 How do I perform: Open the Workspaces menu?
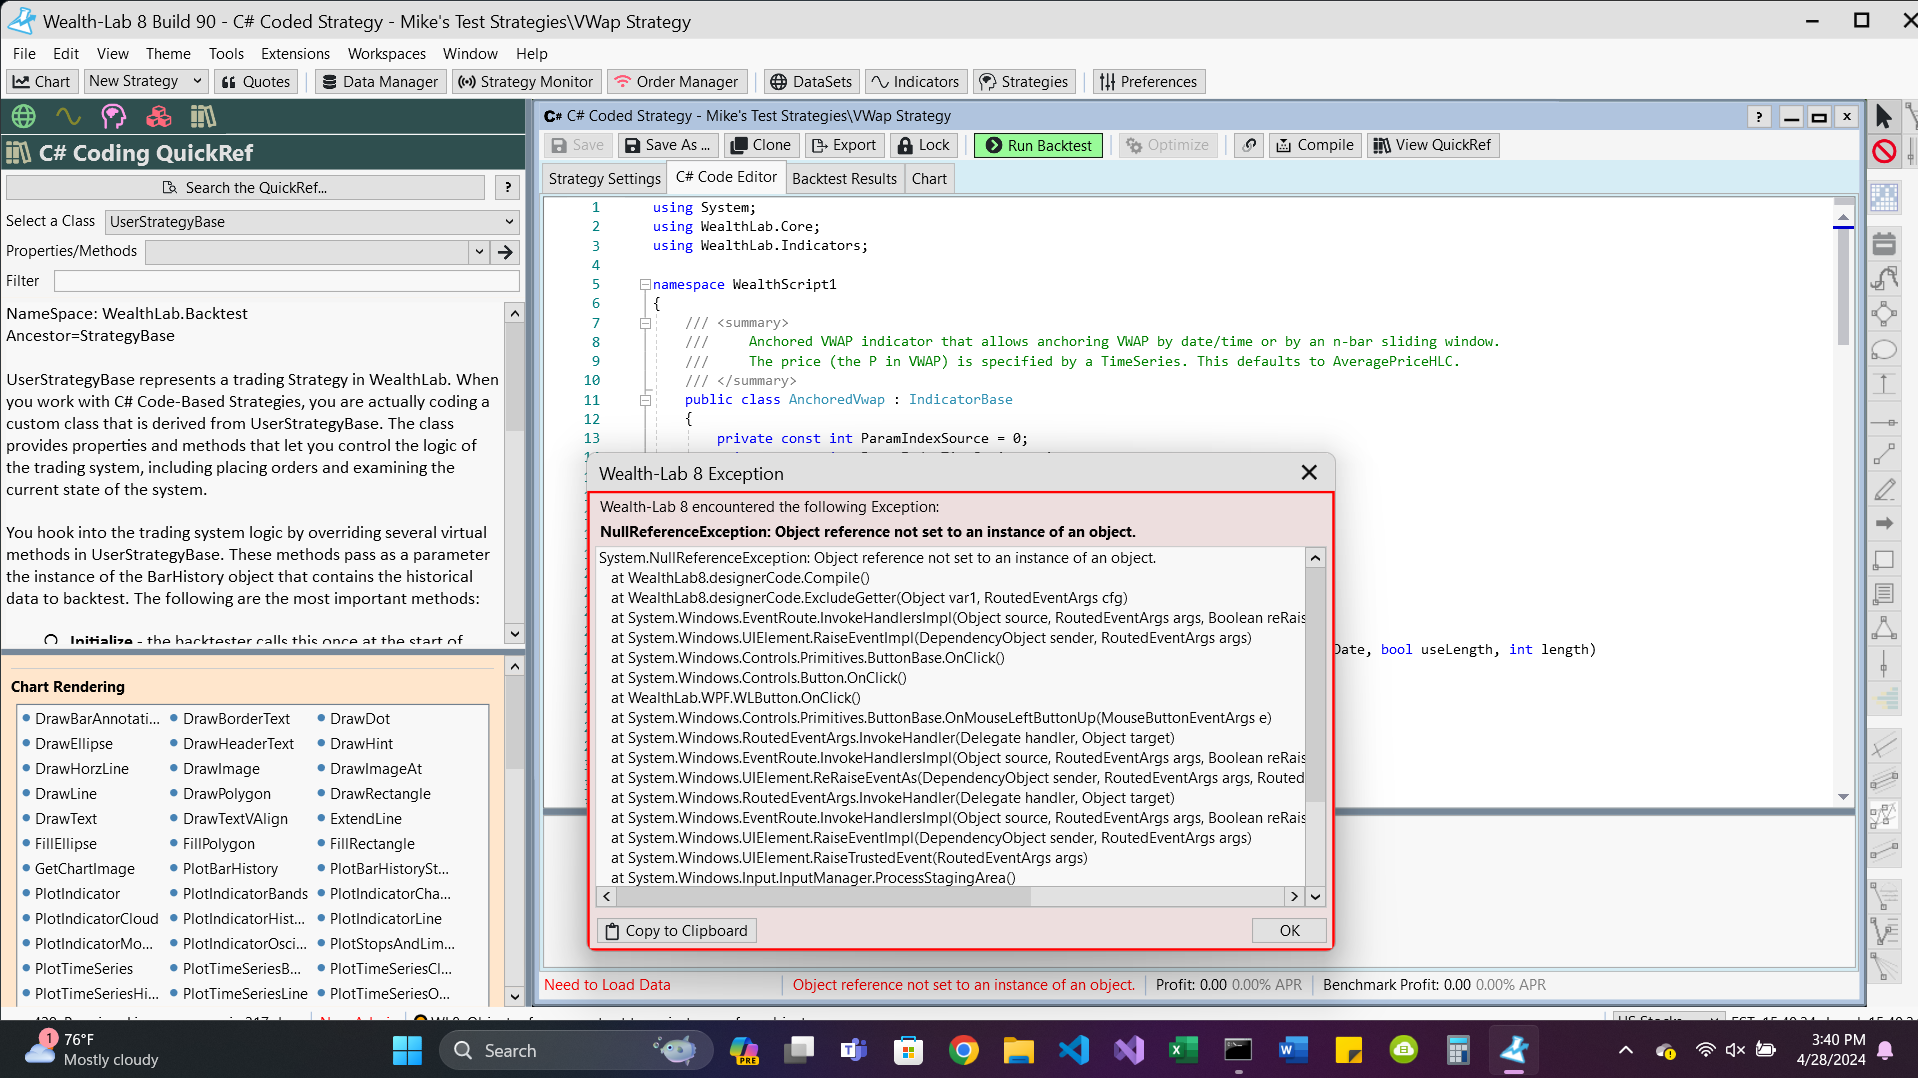386,54
